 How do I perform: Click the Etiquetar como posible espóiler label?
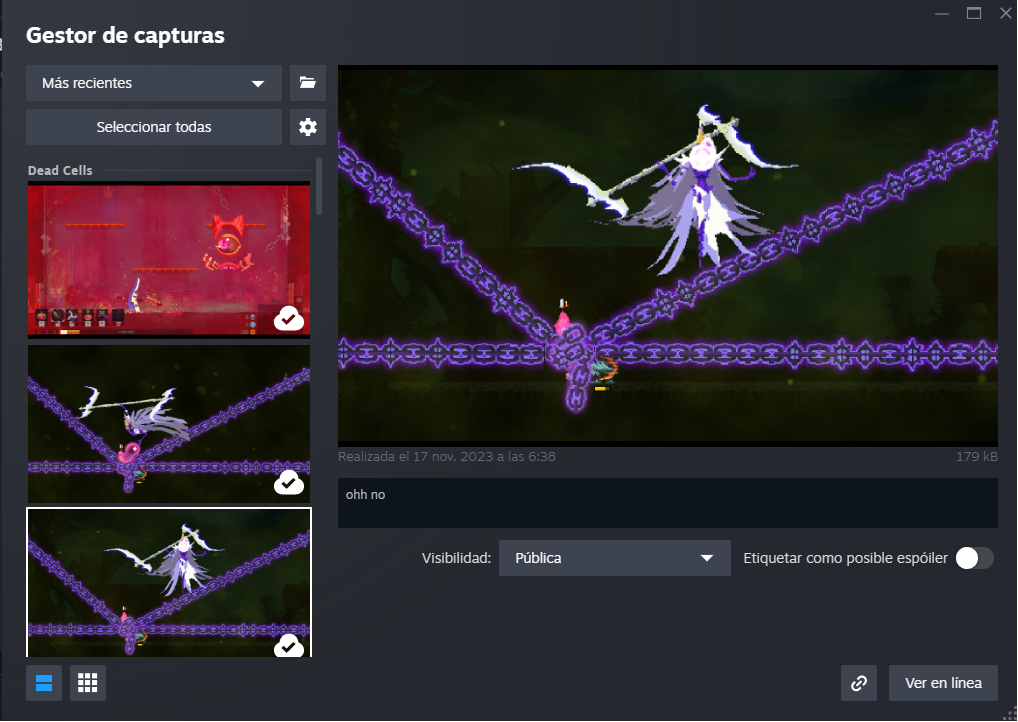tap(845, 558)
